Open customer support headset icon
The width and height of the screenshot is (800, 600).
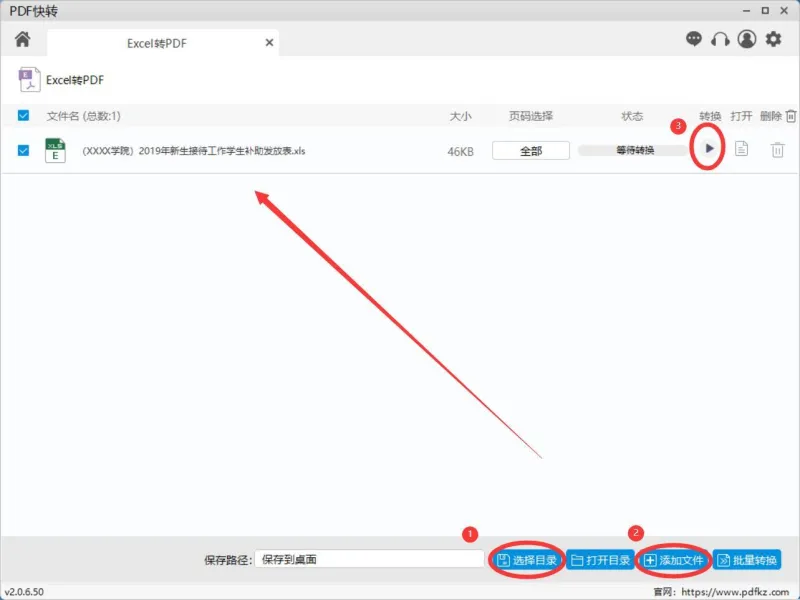tap(720, 39)
